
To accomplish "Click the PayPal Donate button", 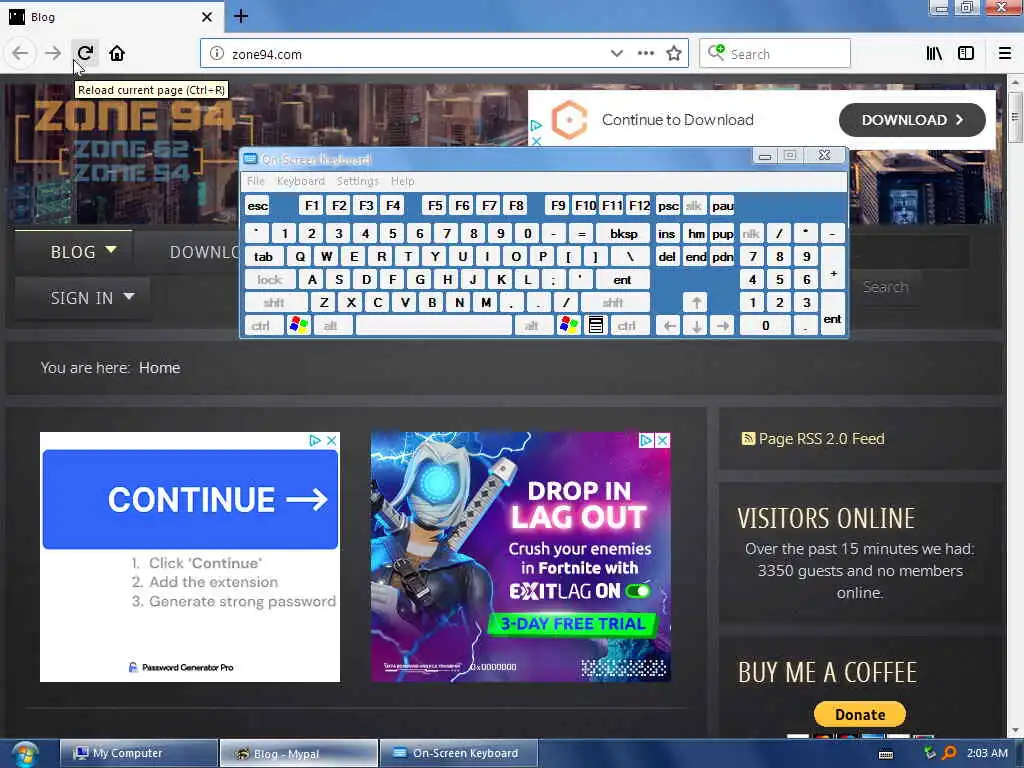I will pyautogui.click(x=859, y=714).
